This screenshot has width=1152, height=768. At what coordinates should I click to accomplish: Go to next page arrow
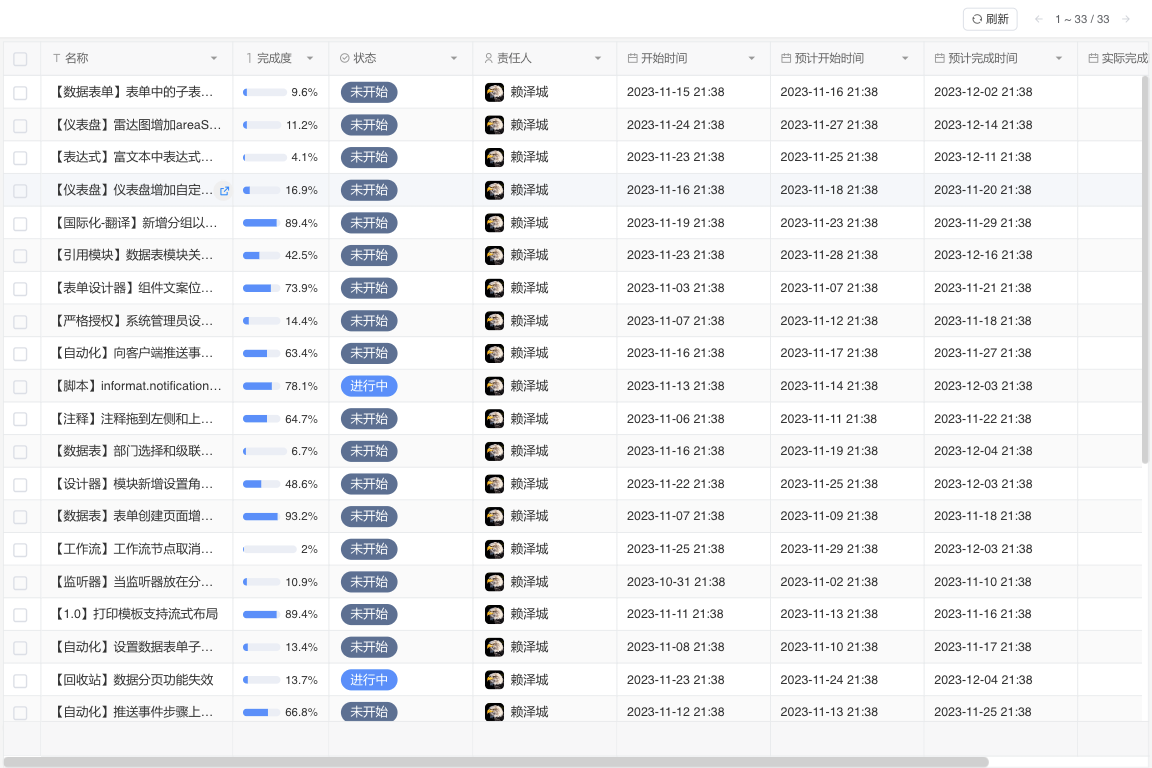pos(1126,19)
